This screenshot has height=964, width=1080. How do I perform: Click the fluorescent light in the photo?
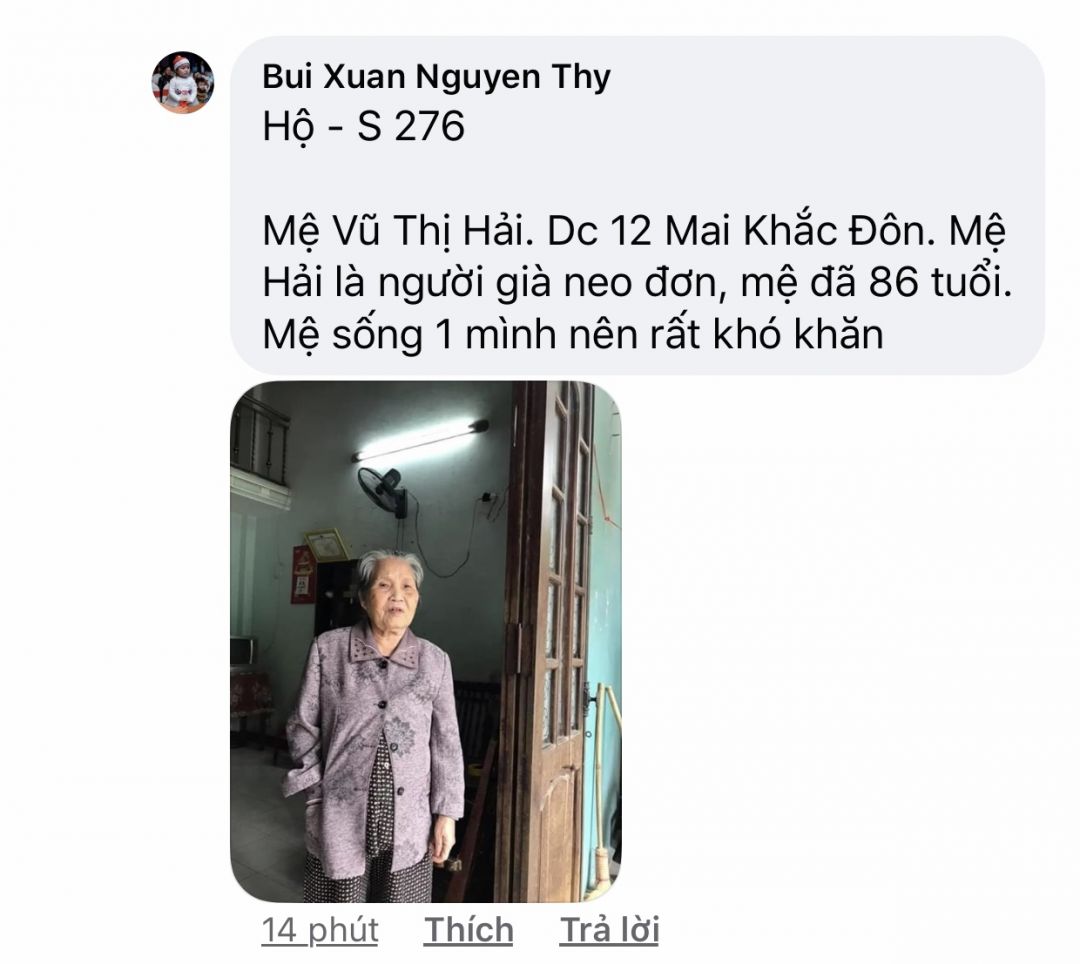[x=420, y=441]
